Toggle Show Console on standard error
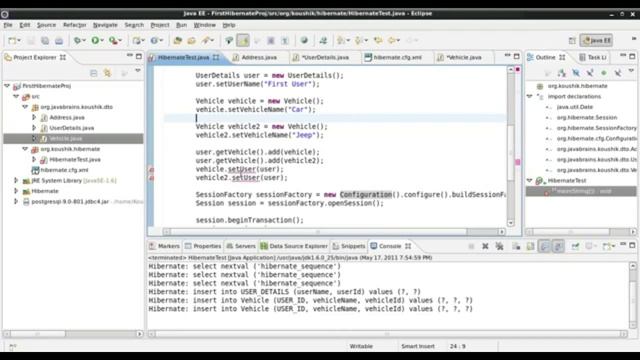This screenshot has width=640, height=360. click(558, 246)
